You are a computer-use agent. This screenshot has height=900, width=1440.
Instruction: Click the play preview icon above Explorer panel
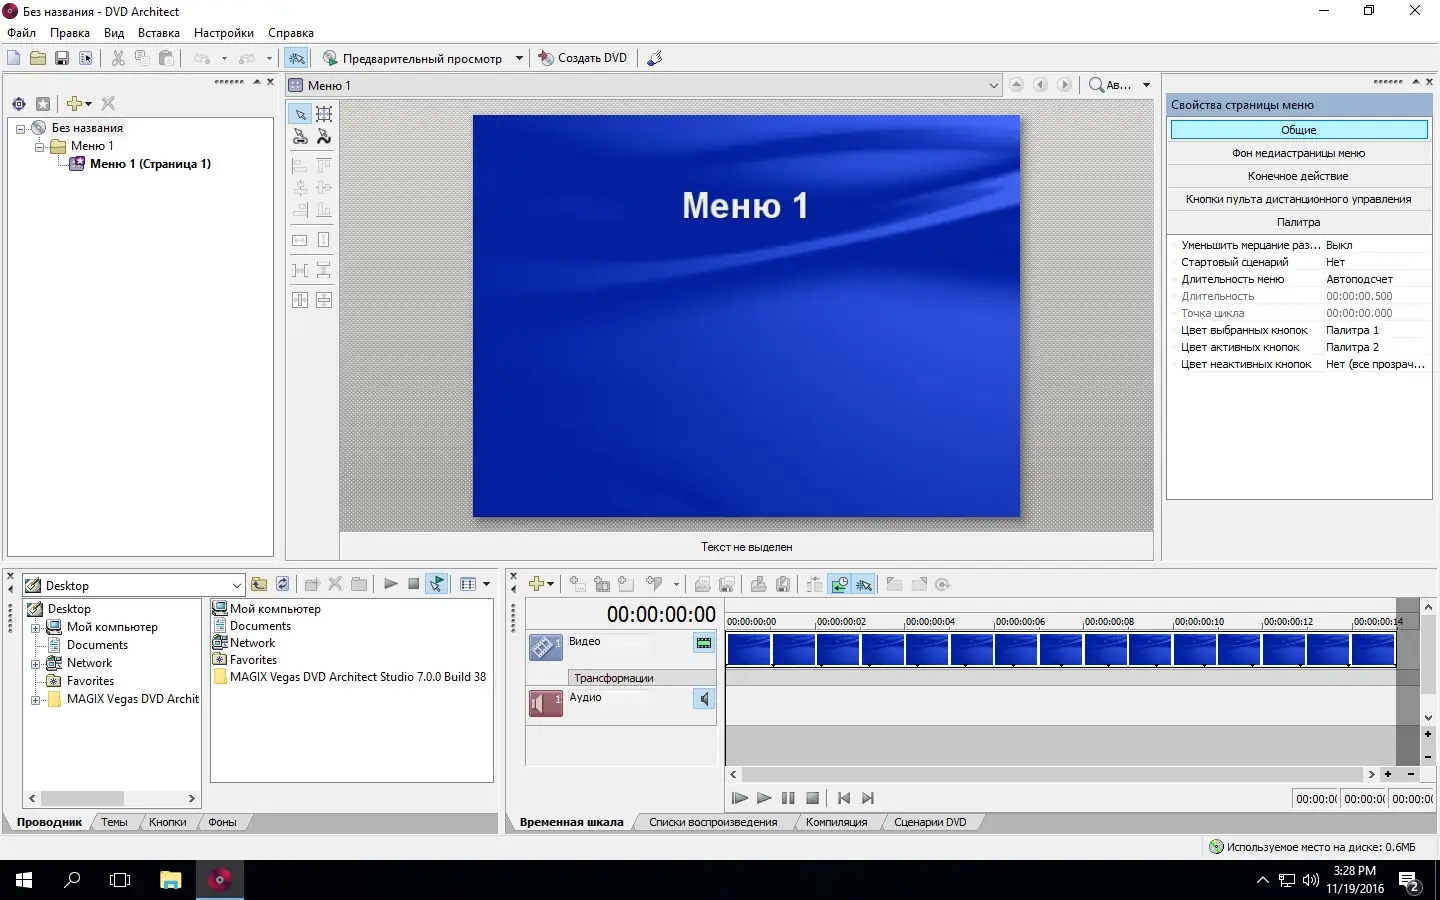point(391,584)
